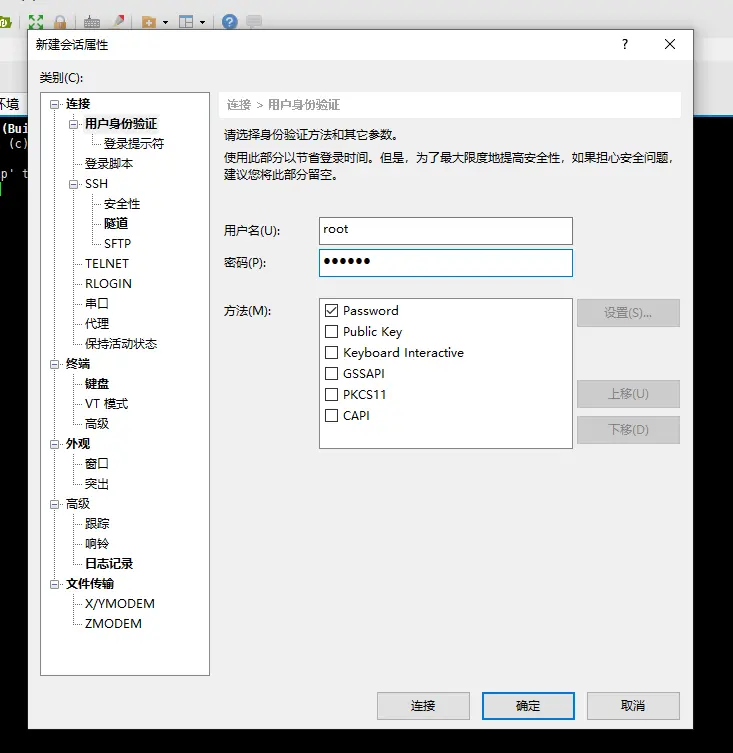Click the layout panes toolbar icon
Viewport: 733px width, 753px height.
186,22
